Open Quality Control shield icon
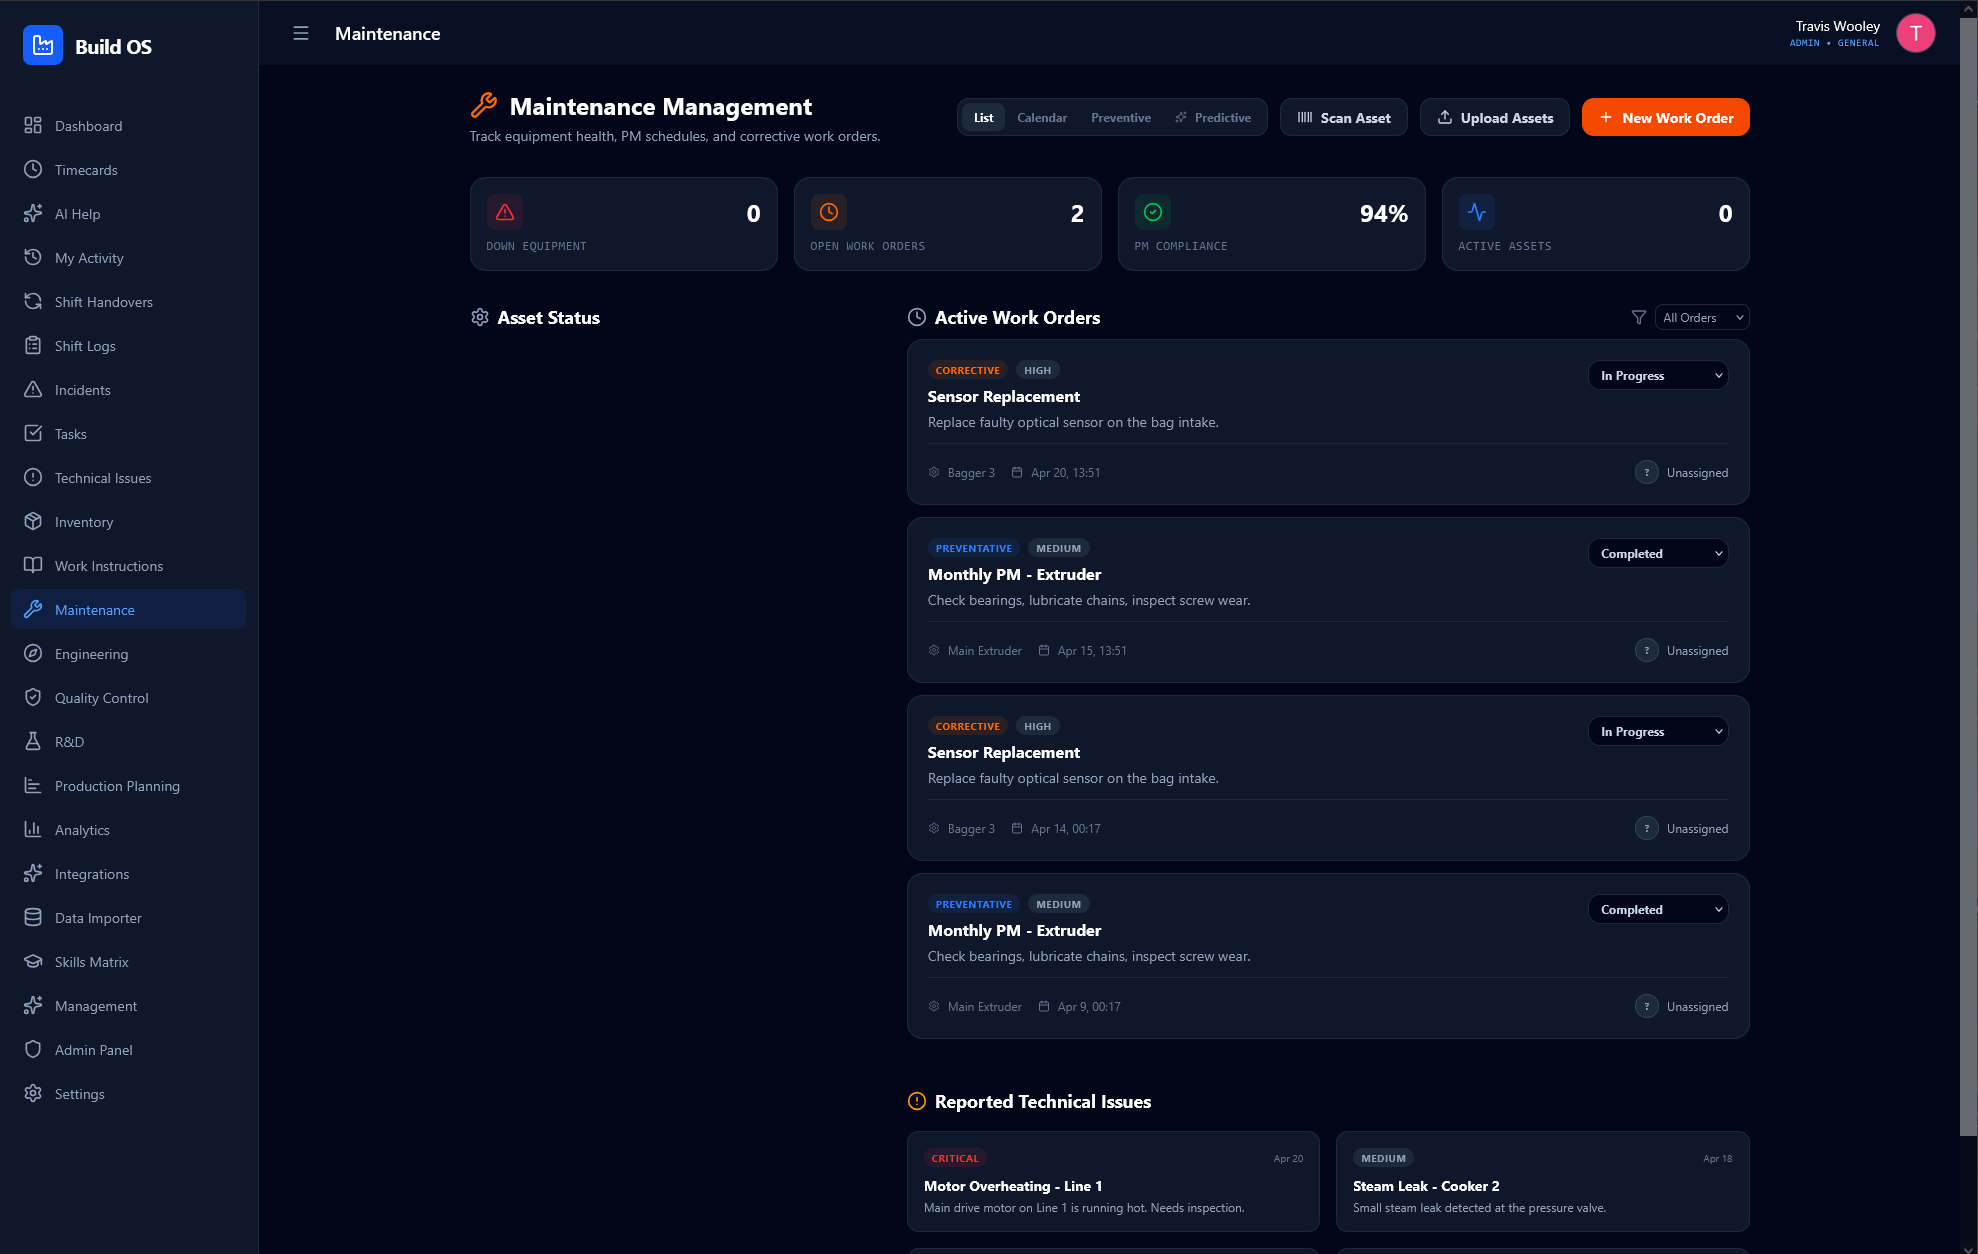1978x1254 pixels. (x=33, y=698)
